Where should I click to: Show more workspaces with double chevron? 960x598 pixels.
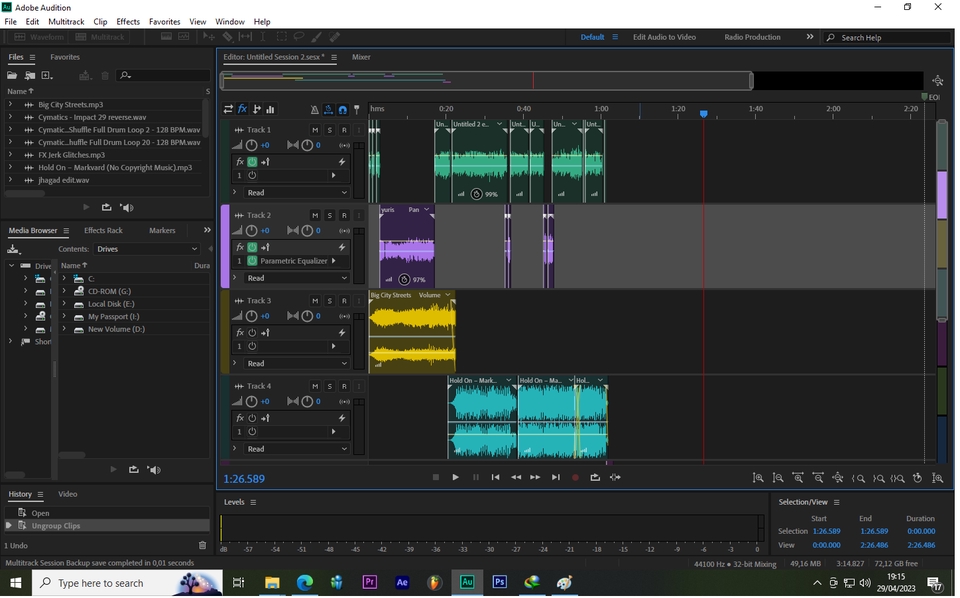(810, 37)
